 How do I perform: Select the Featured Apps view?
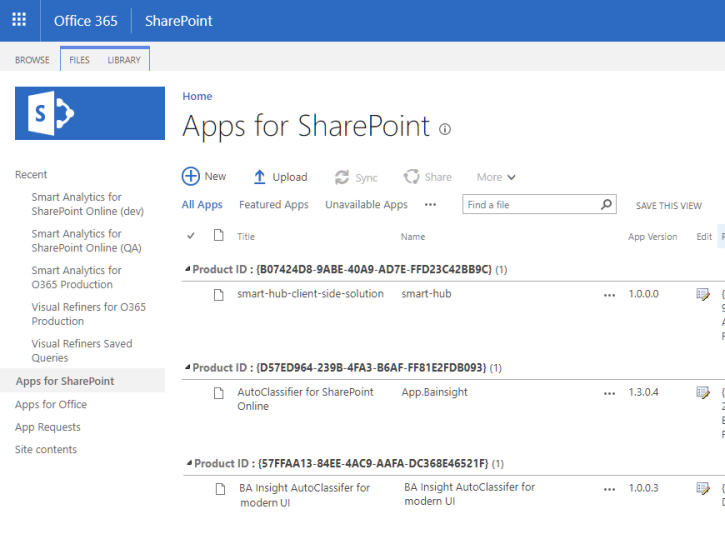pyautogui.click(x=273, y=205)
